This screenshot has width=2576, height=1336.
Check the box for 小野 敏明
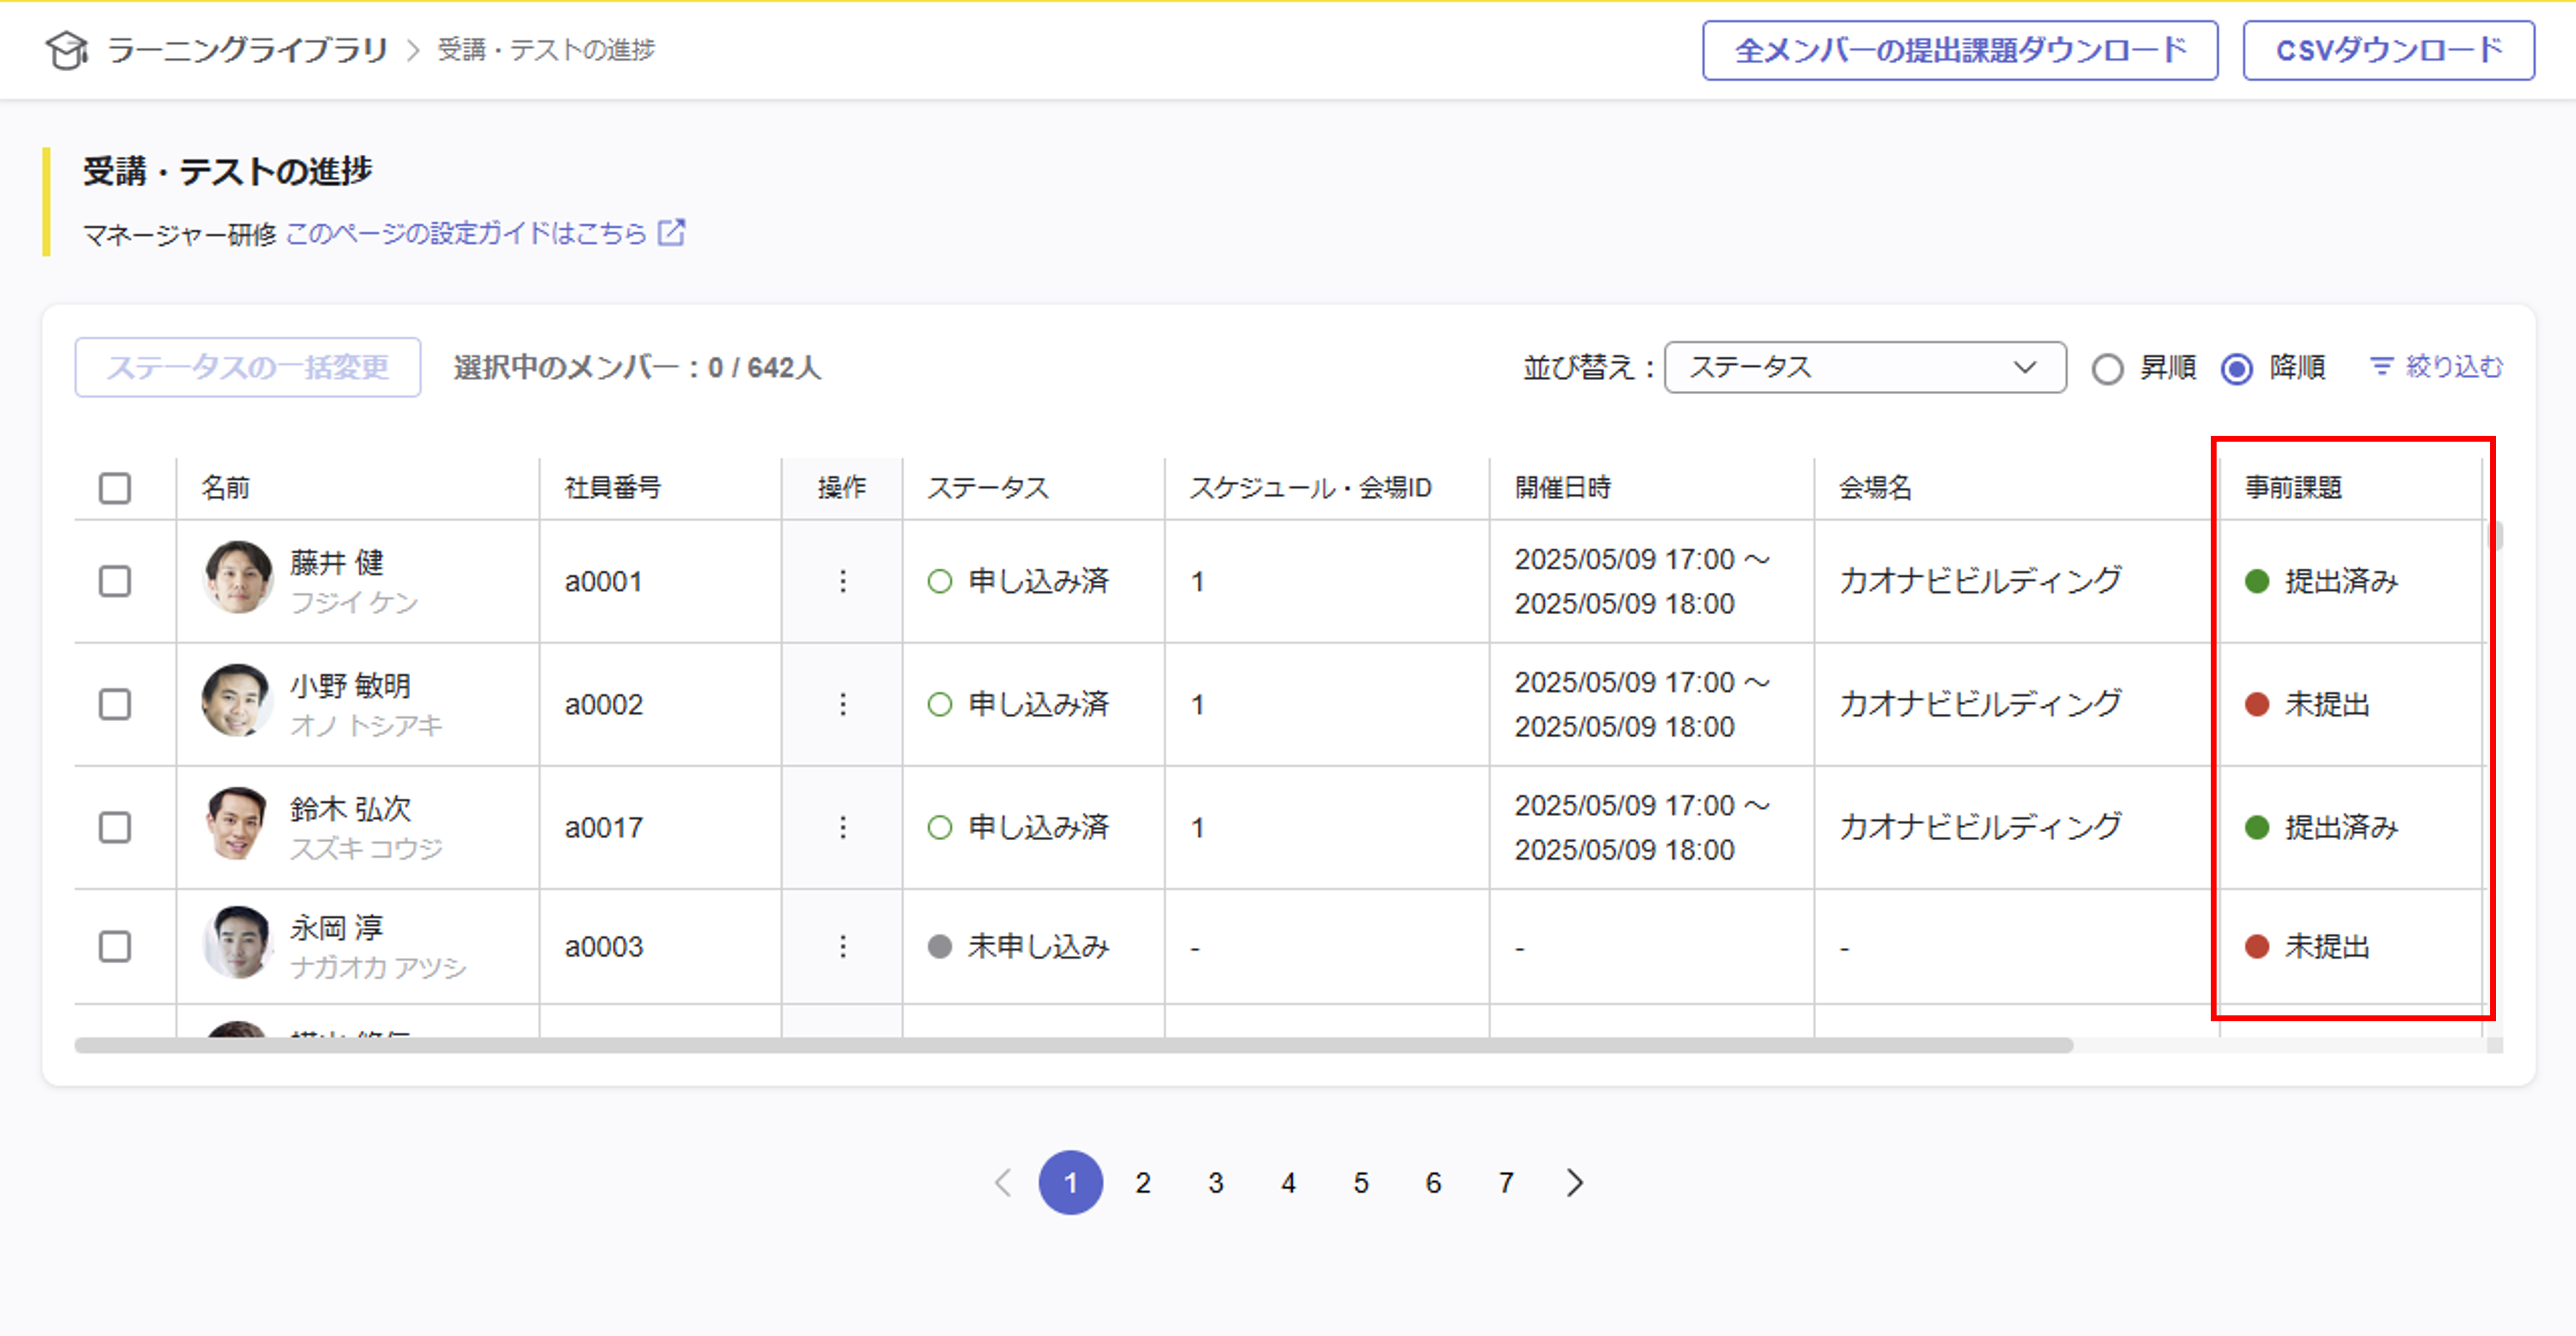(115, 704)
